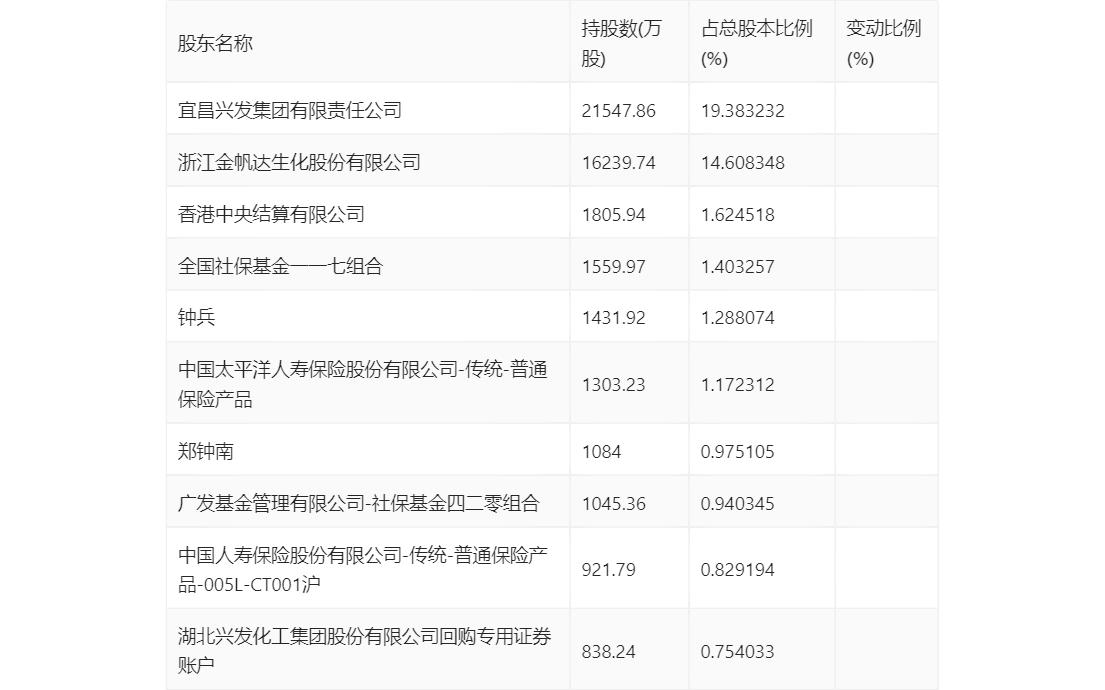Click the 香港中央结算有限公司 row name
The height and width of the screenshot is (690, 1105).
(x=271, y=214)
